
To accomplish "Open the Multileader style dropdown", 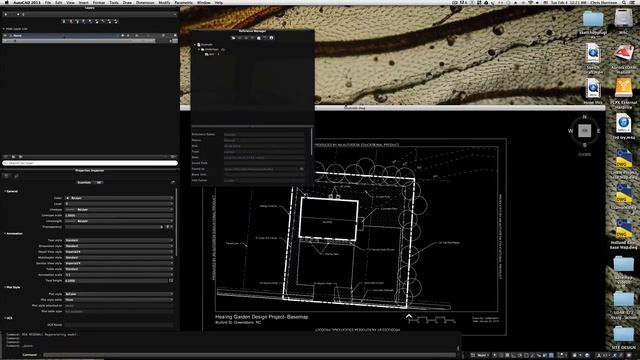I will click(x=119, y=258).
